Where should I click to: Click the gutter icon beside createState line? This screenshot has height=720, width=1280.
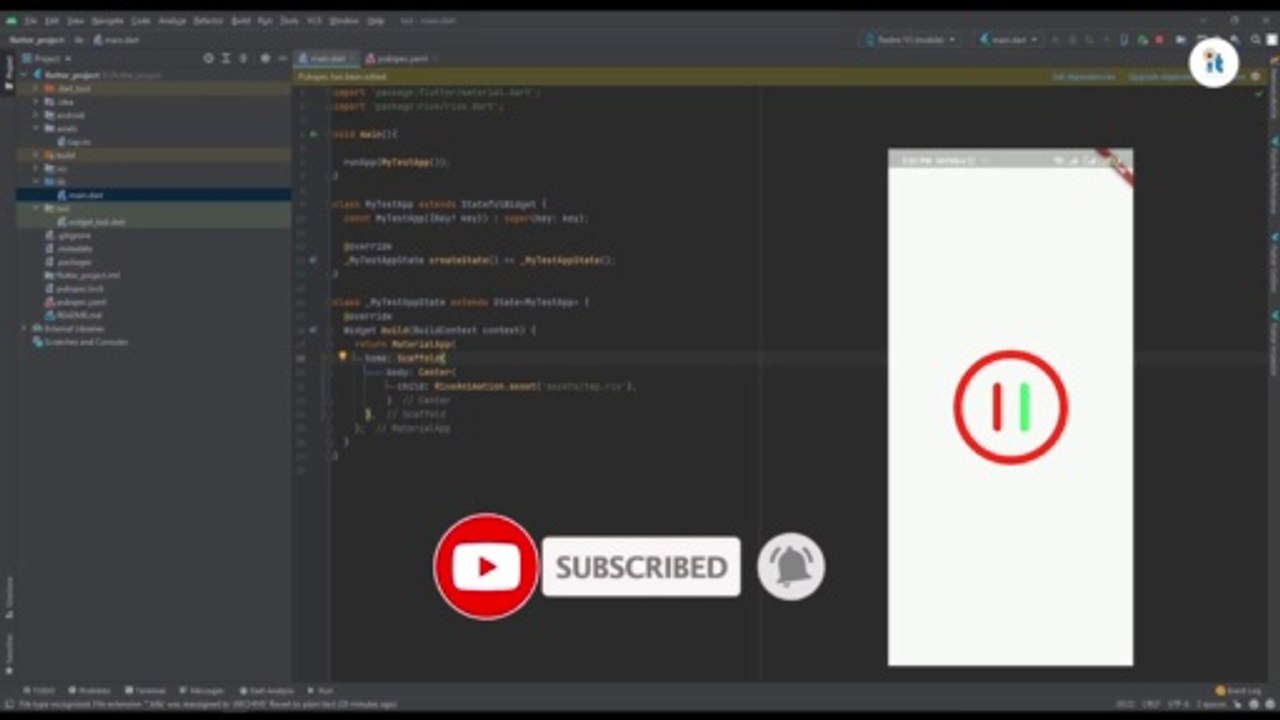click(x=313, y=260)
